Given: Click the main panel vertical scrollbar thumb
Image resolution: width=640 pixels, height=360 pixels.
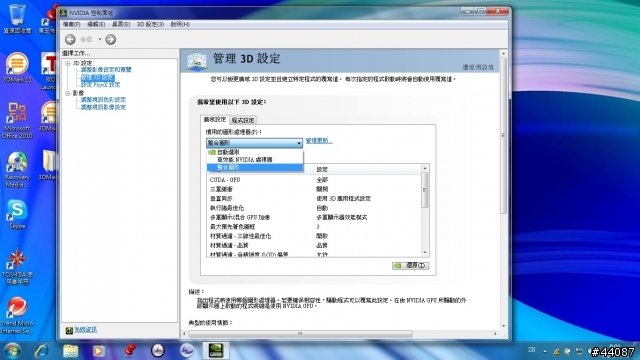Looking at the screenshot, I should click(x=504, y=135).
